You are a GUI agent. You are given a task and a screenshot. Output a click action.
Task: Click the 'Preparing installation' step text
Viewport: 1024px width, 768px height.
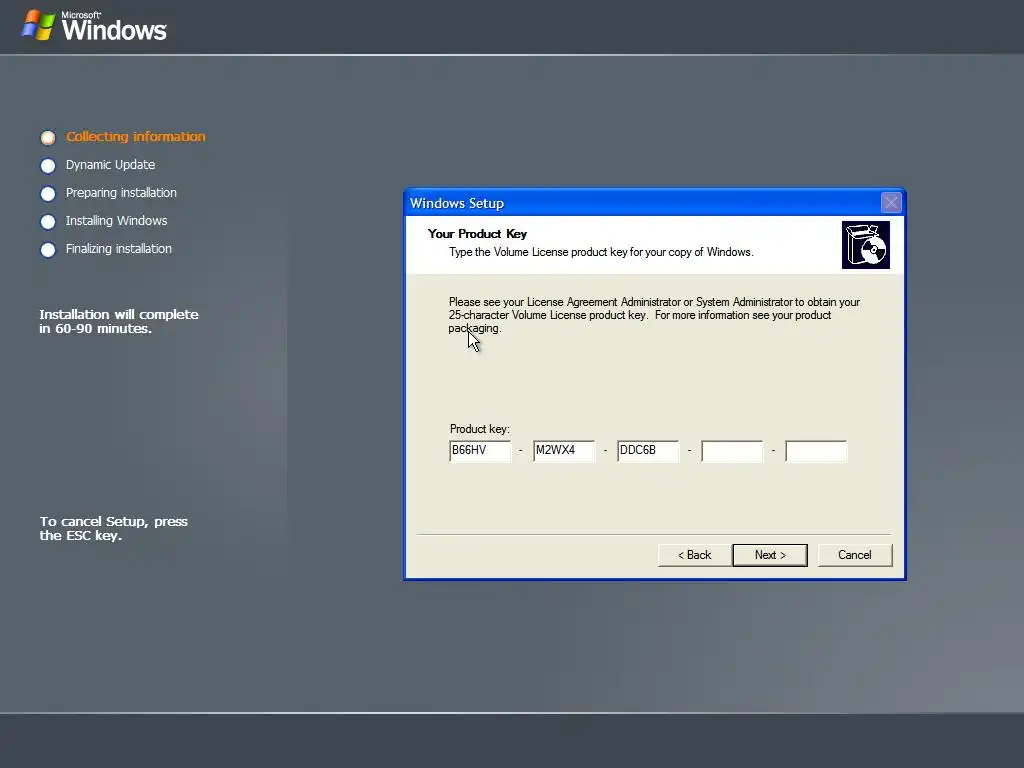(x=121, y=193)
